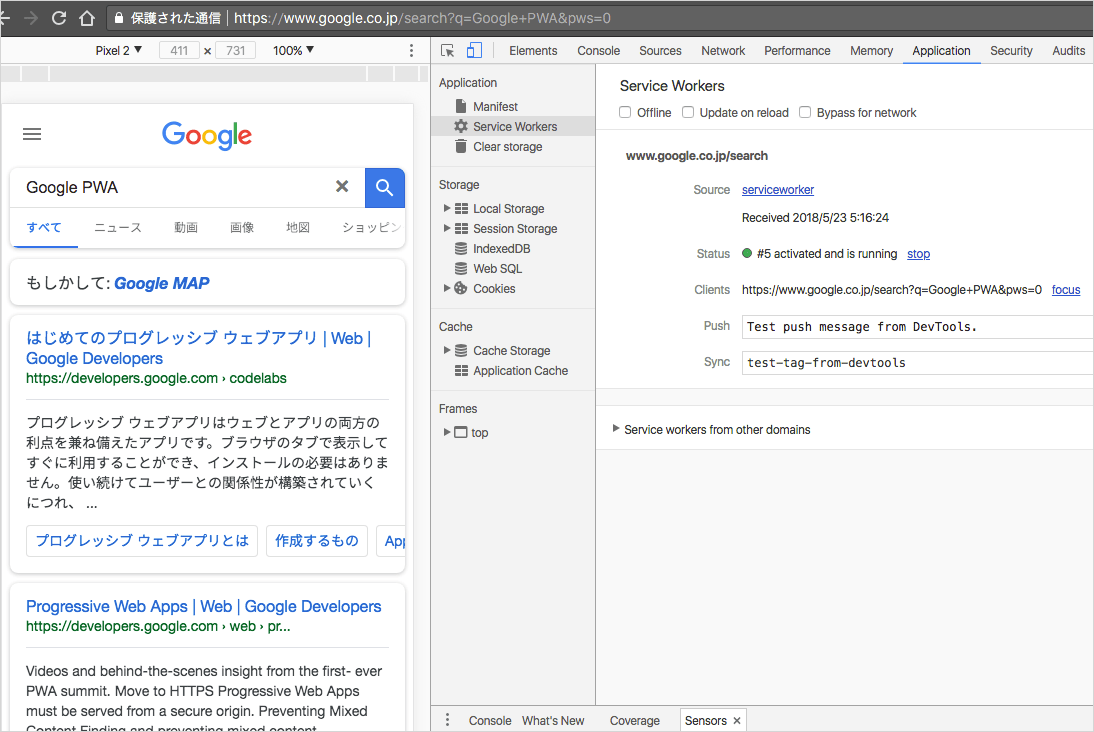Viewport: 1094px width, 732px height.
Task: Expand the Session Storage tree node
Action: [x=447, y=228]
